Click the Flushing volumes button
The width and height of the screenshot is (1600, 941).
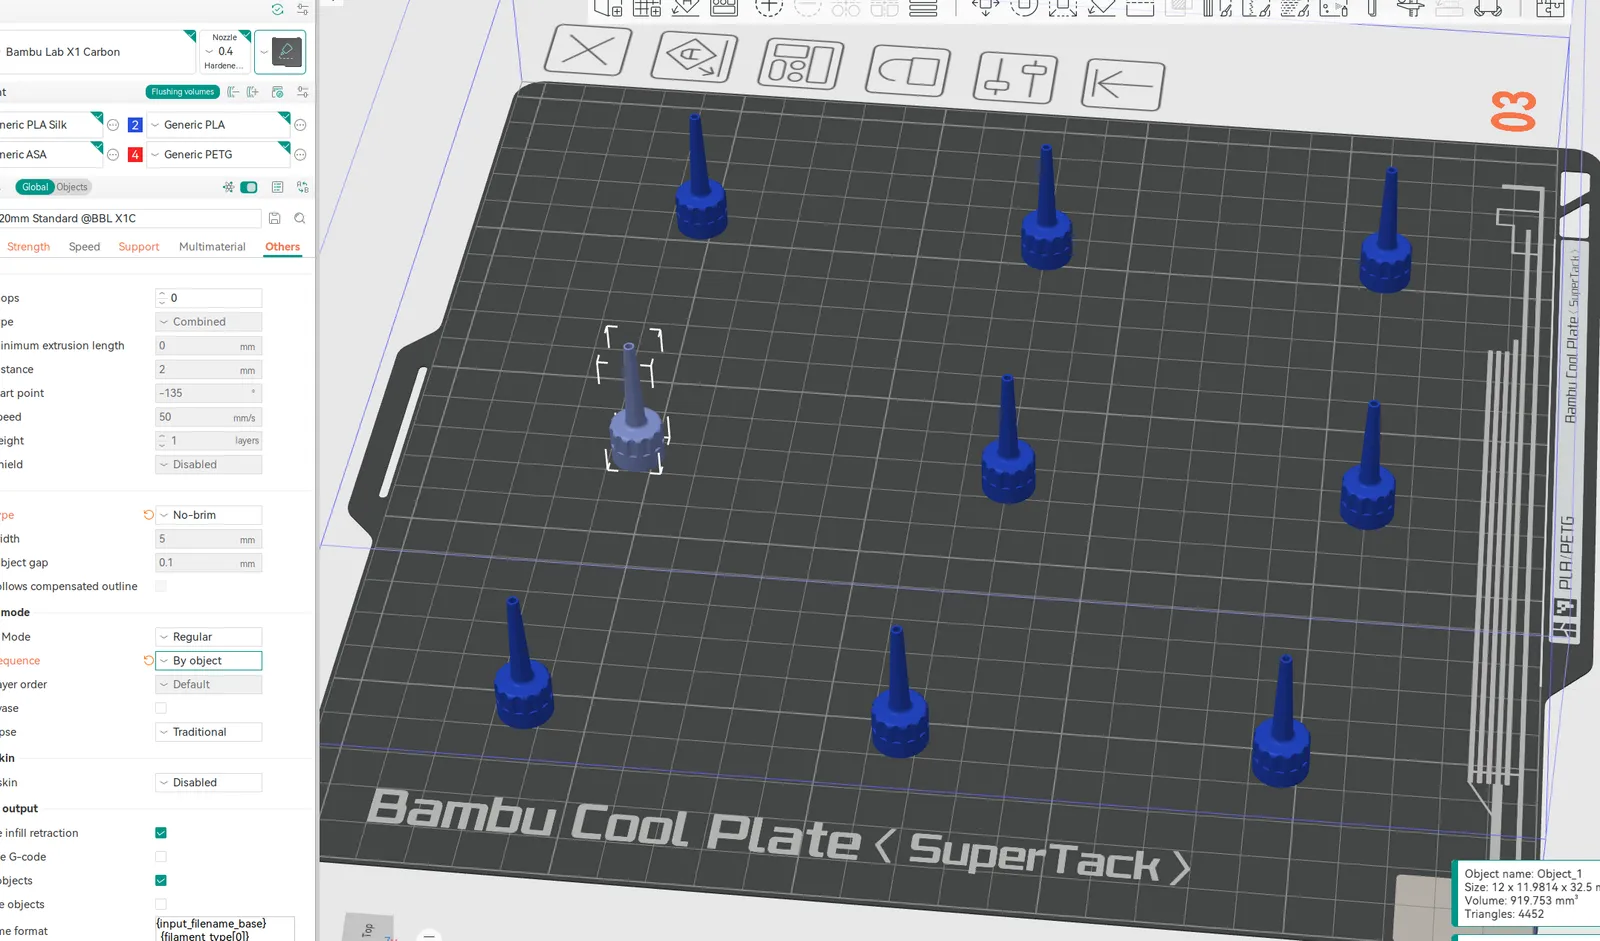183,92
